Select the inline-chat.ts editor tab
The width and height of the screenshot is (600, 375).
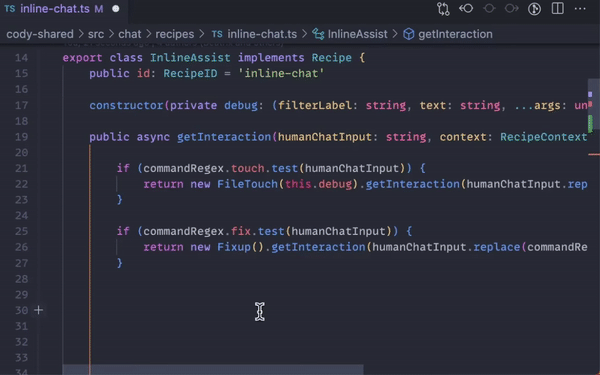pyautogui.click(x=64, y=9)
